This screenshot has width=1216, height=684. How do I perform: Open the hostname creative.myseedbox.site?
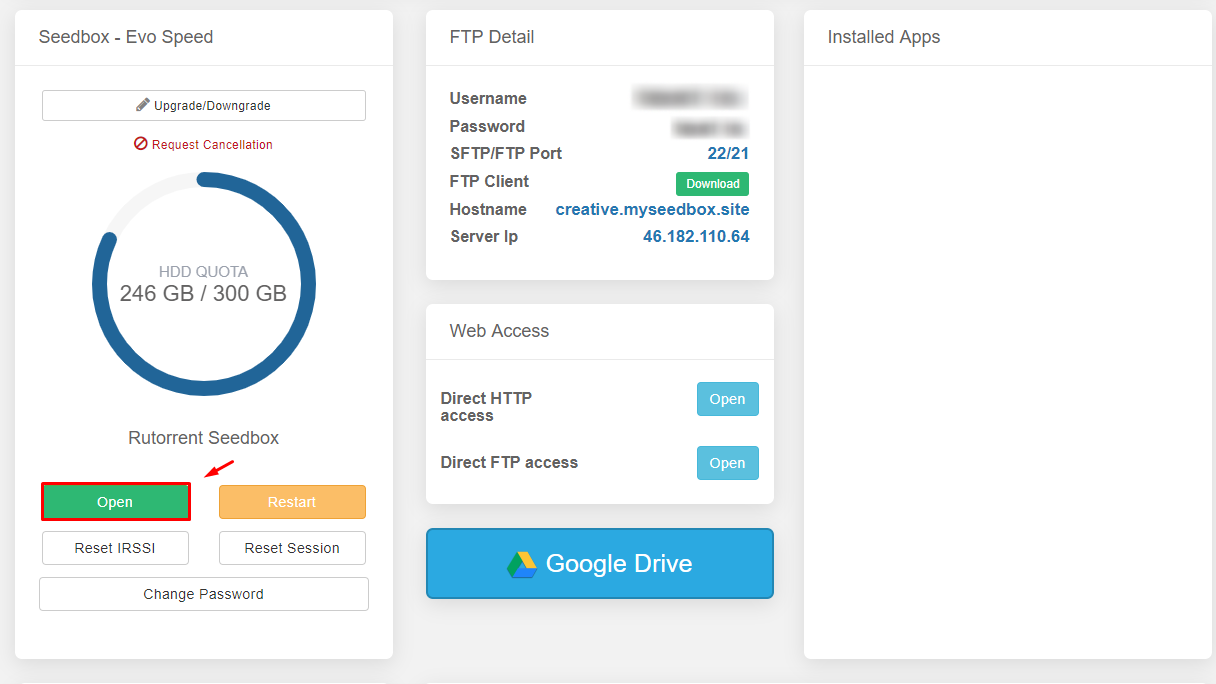pyautogui.click(x=652, y=209)
